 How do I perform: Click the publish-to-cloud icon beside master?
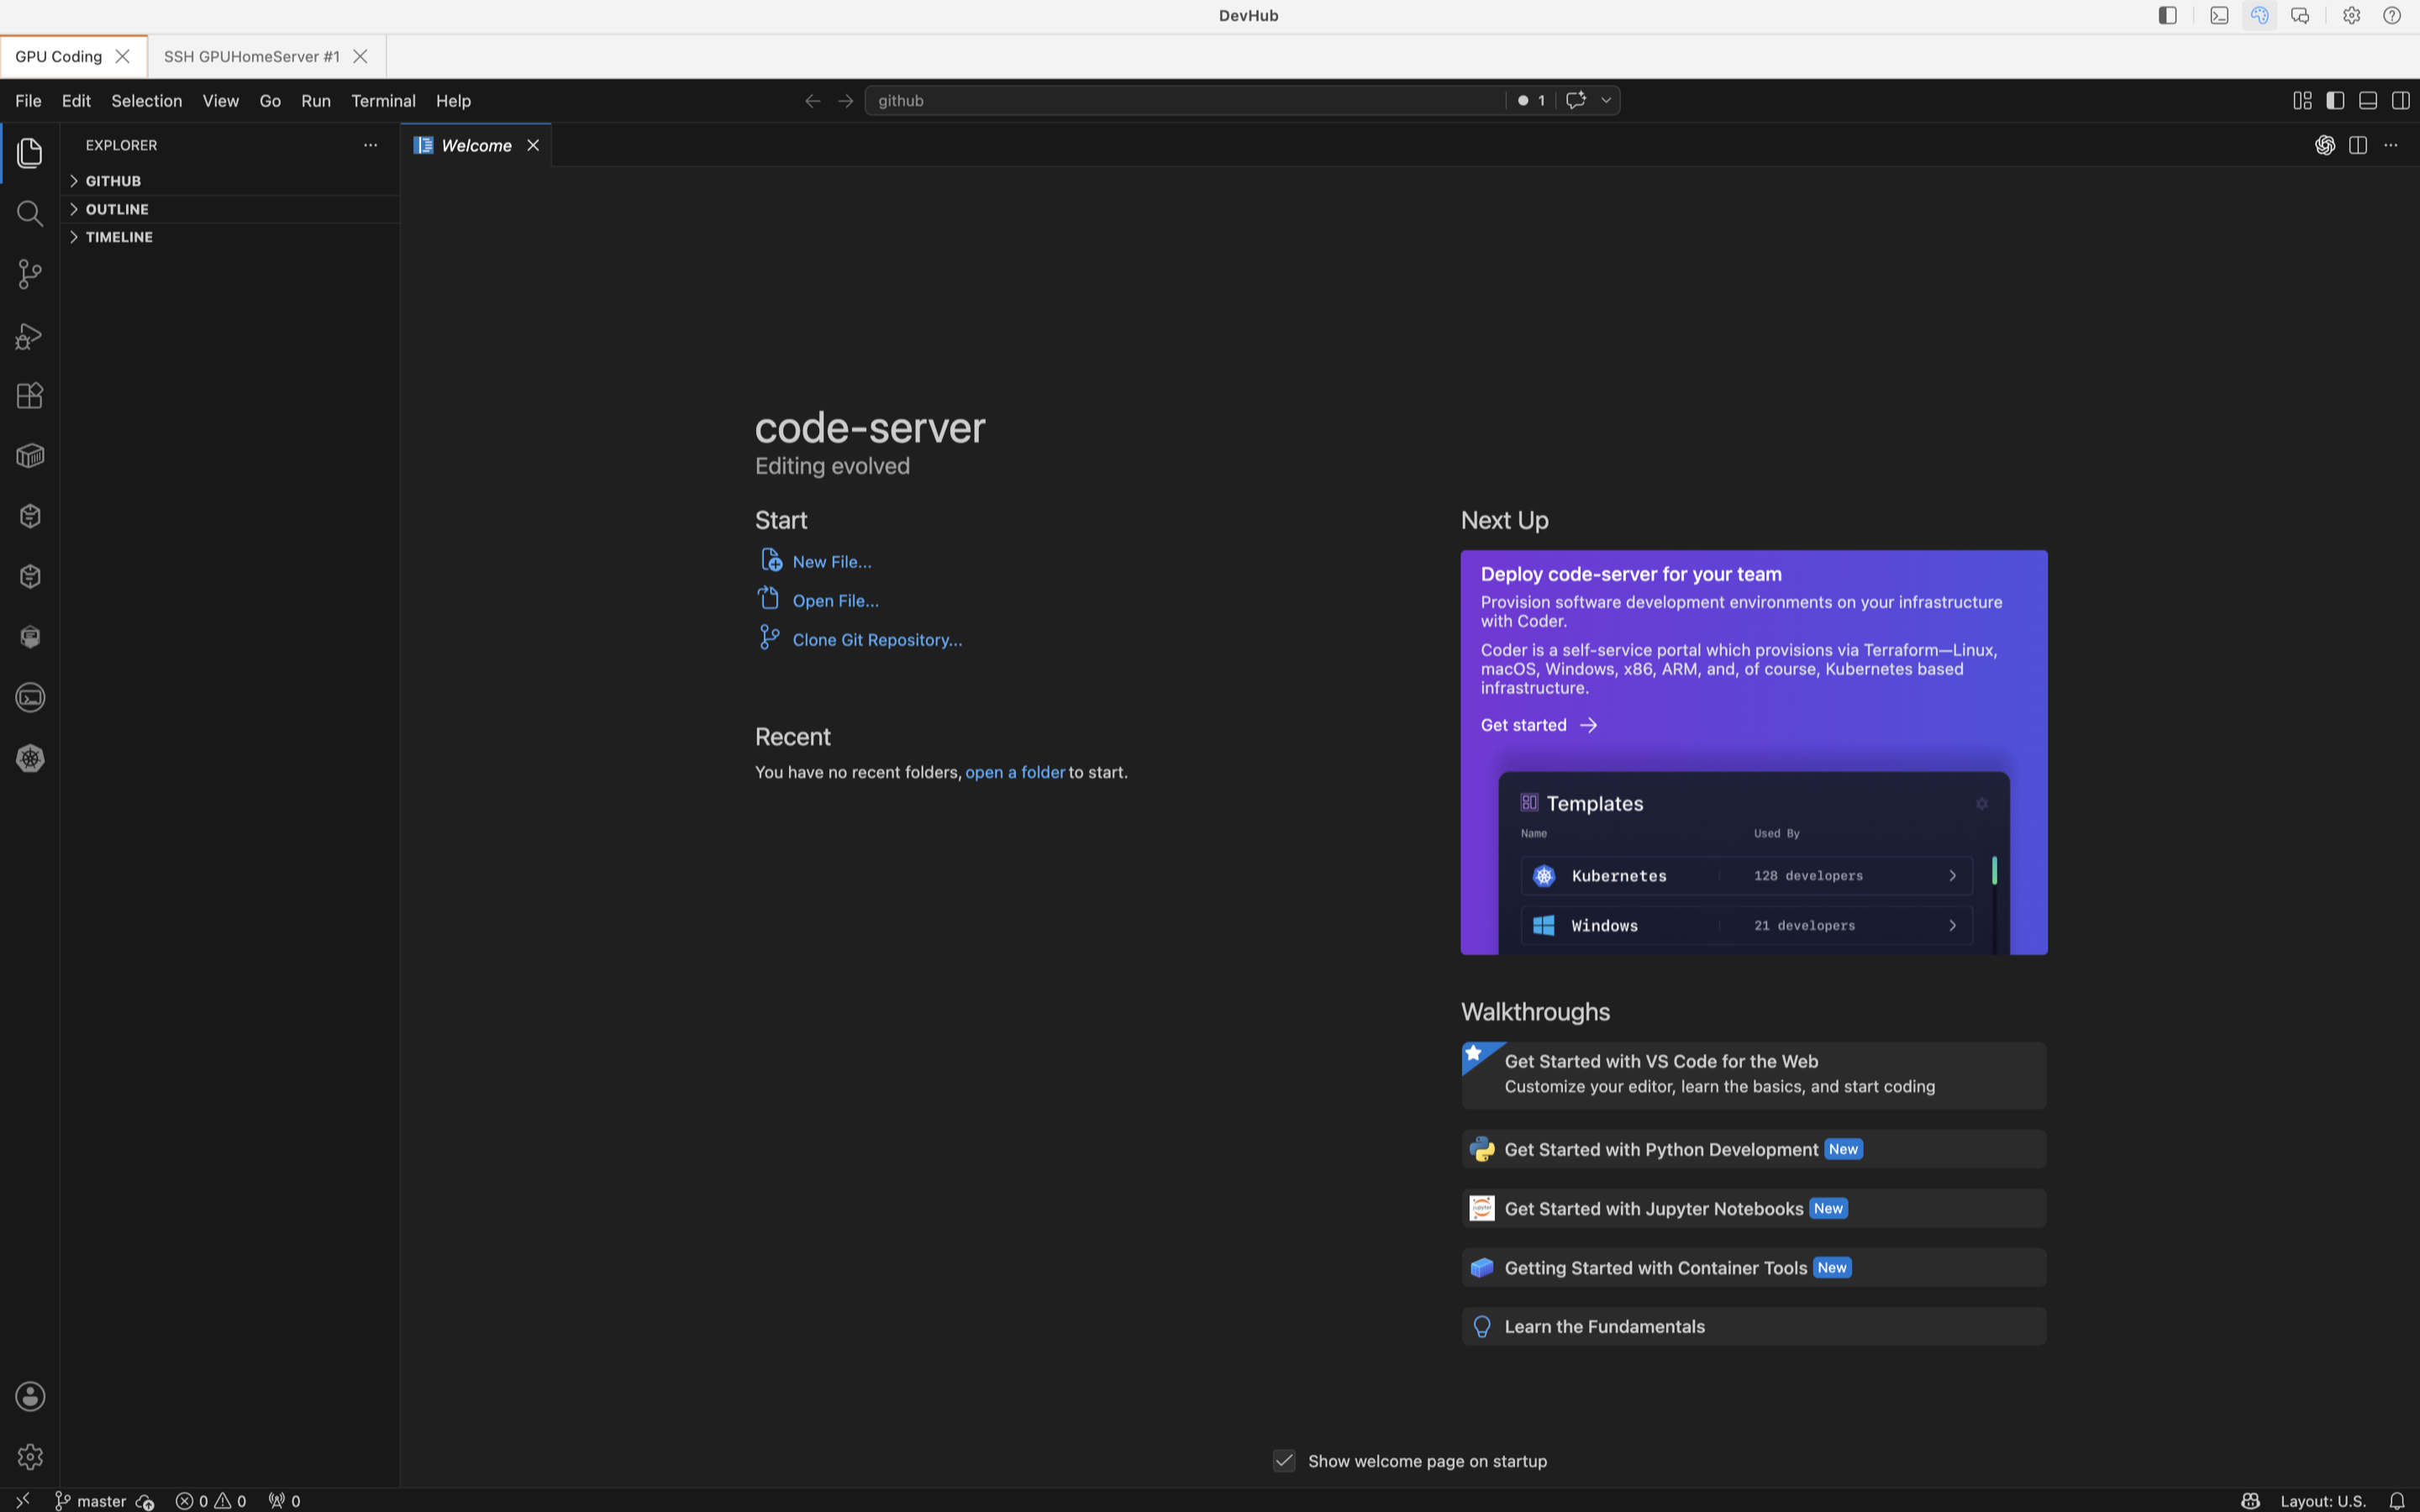click(145, 1501)
